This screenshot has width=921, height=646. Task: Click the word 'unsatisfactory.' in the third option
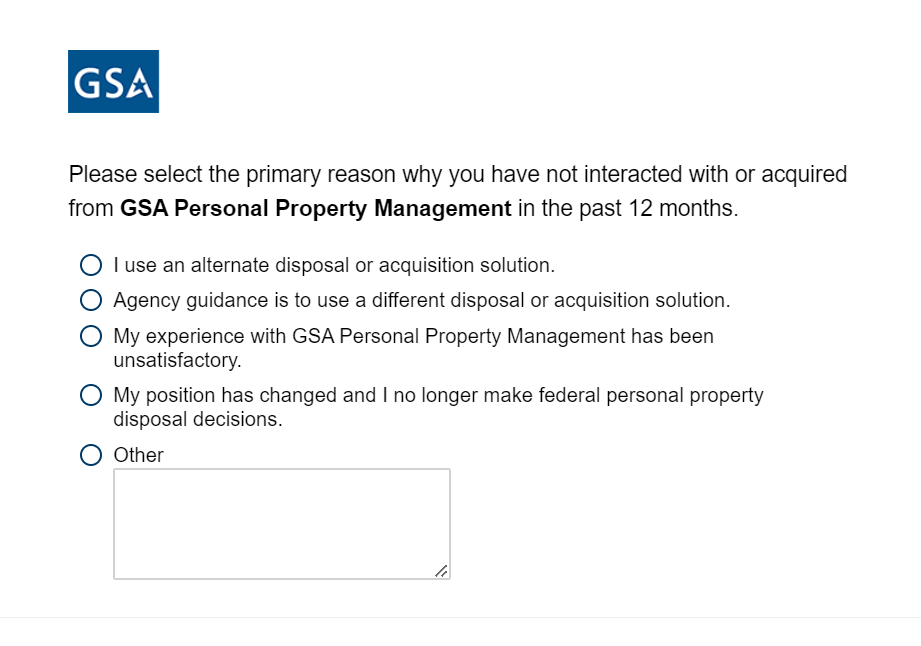pyautogui.click(x=177, y=360)
